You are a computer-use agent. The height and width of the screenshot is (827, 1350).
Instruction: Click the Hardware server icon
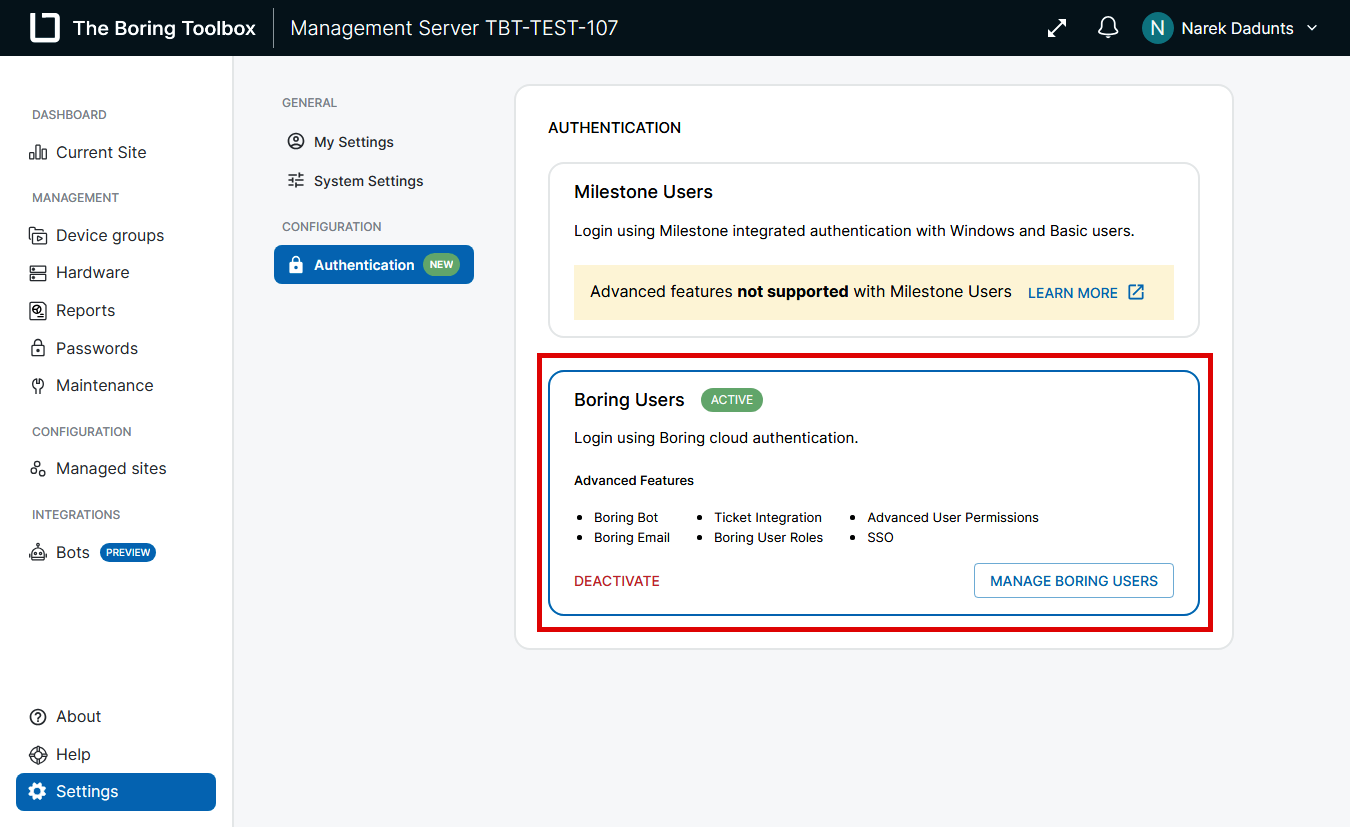coord(38,273)
